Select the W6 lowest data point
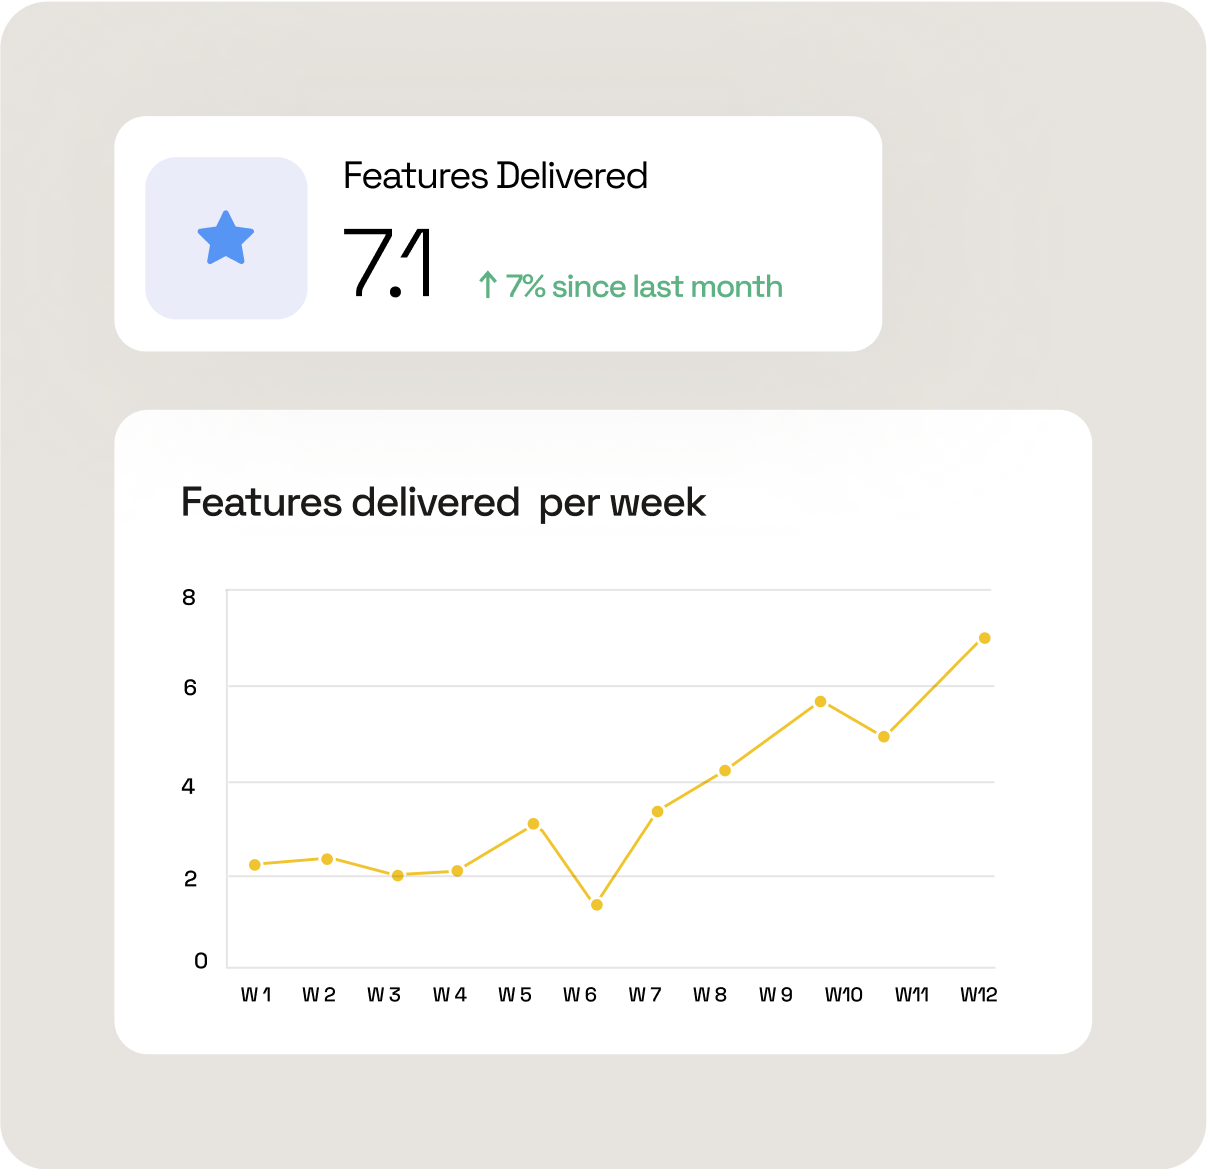Viewport: 1207px width, 1169px height. (597, 905)
